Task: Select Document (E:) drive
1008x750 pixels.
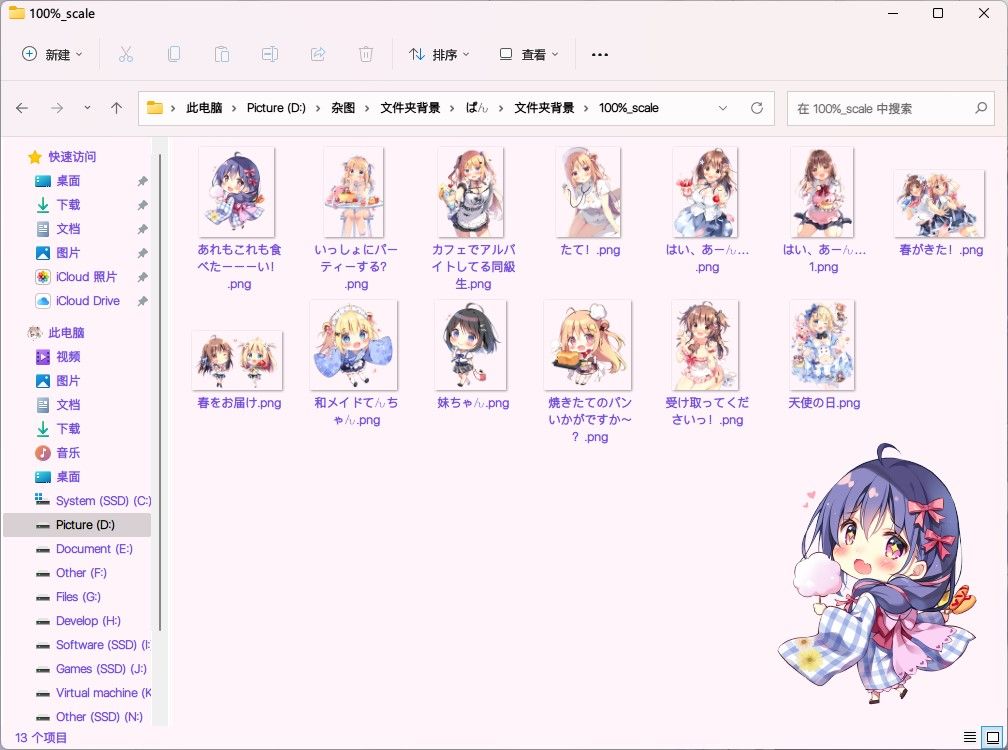Action: tap(85, 549)
